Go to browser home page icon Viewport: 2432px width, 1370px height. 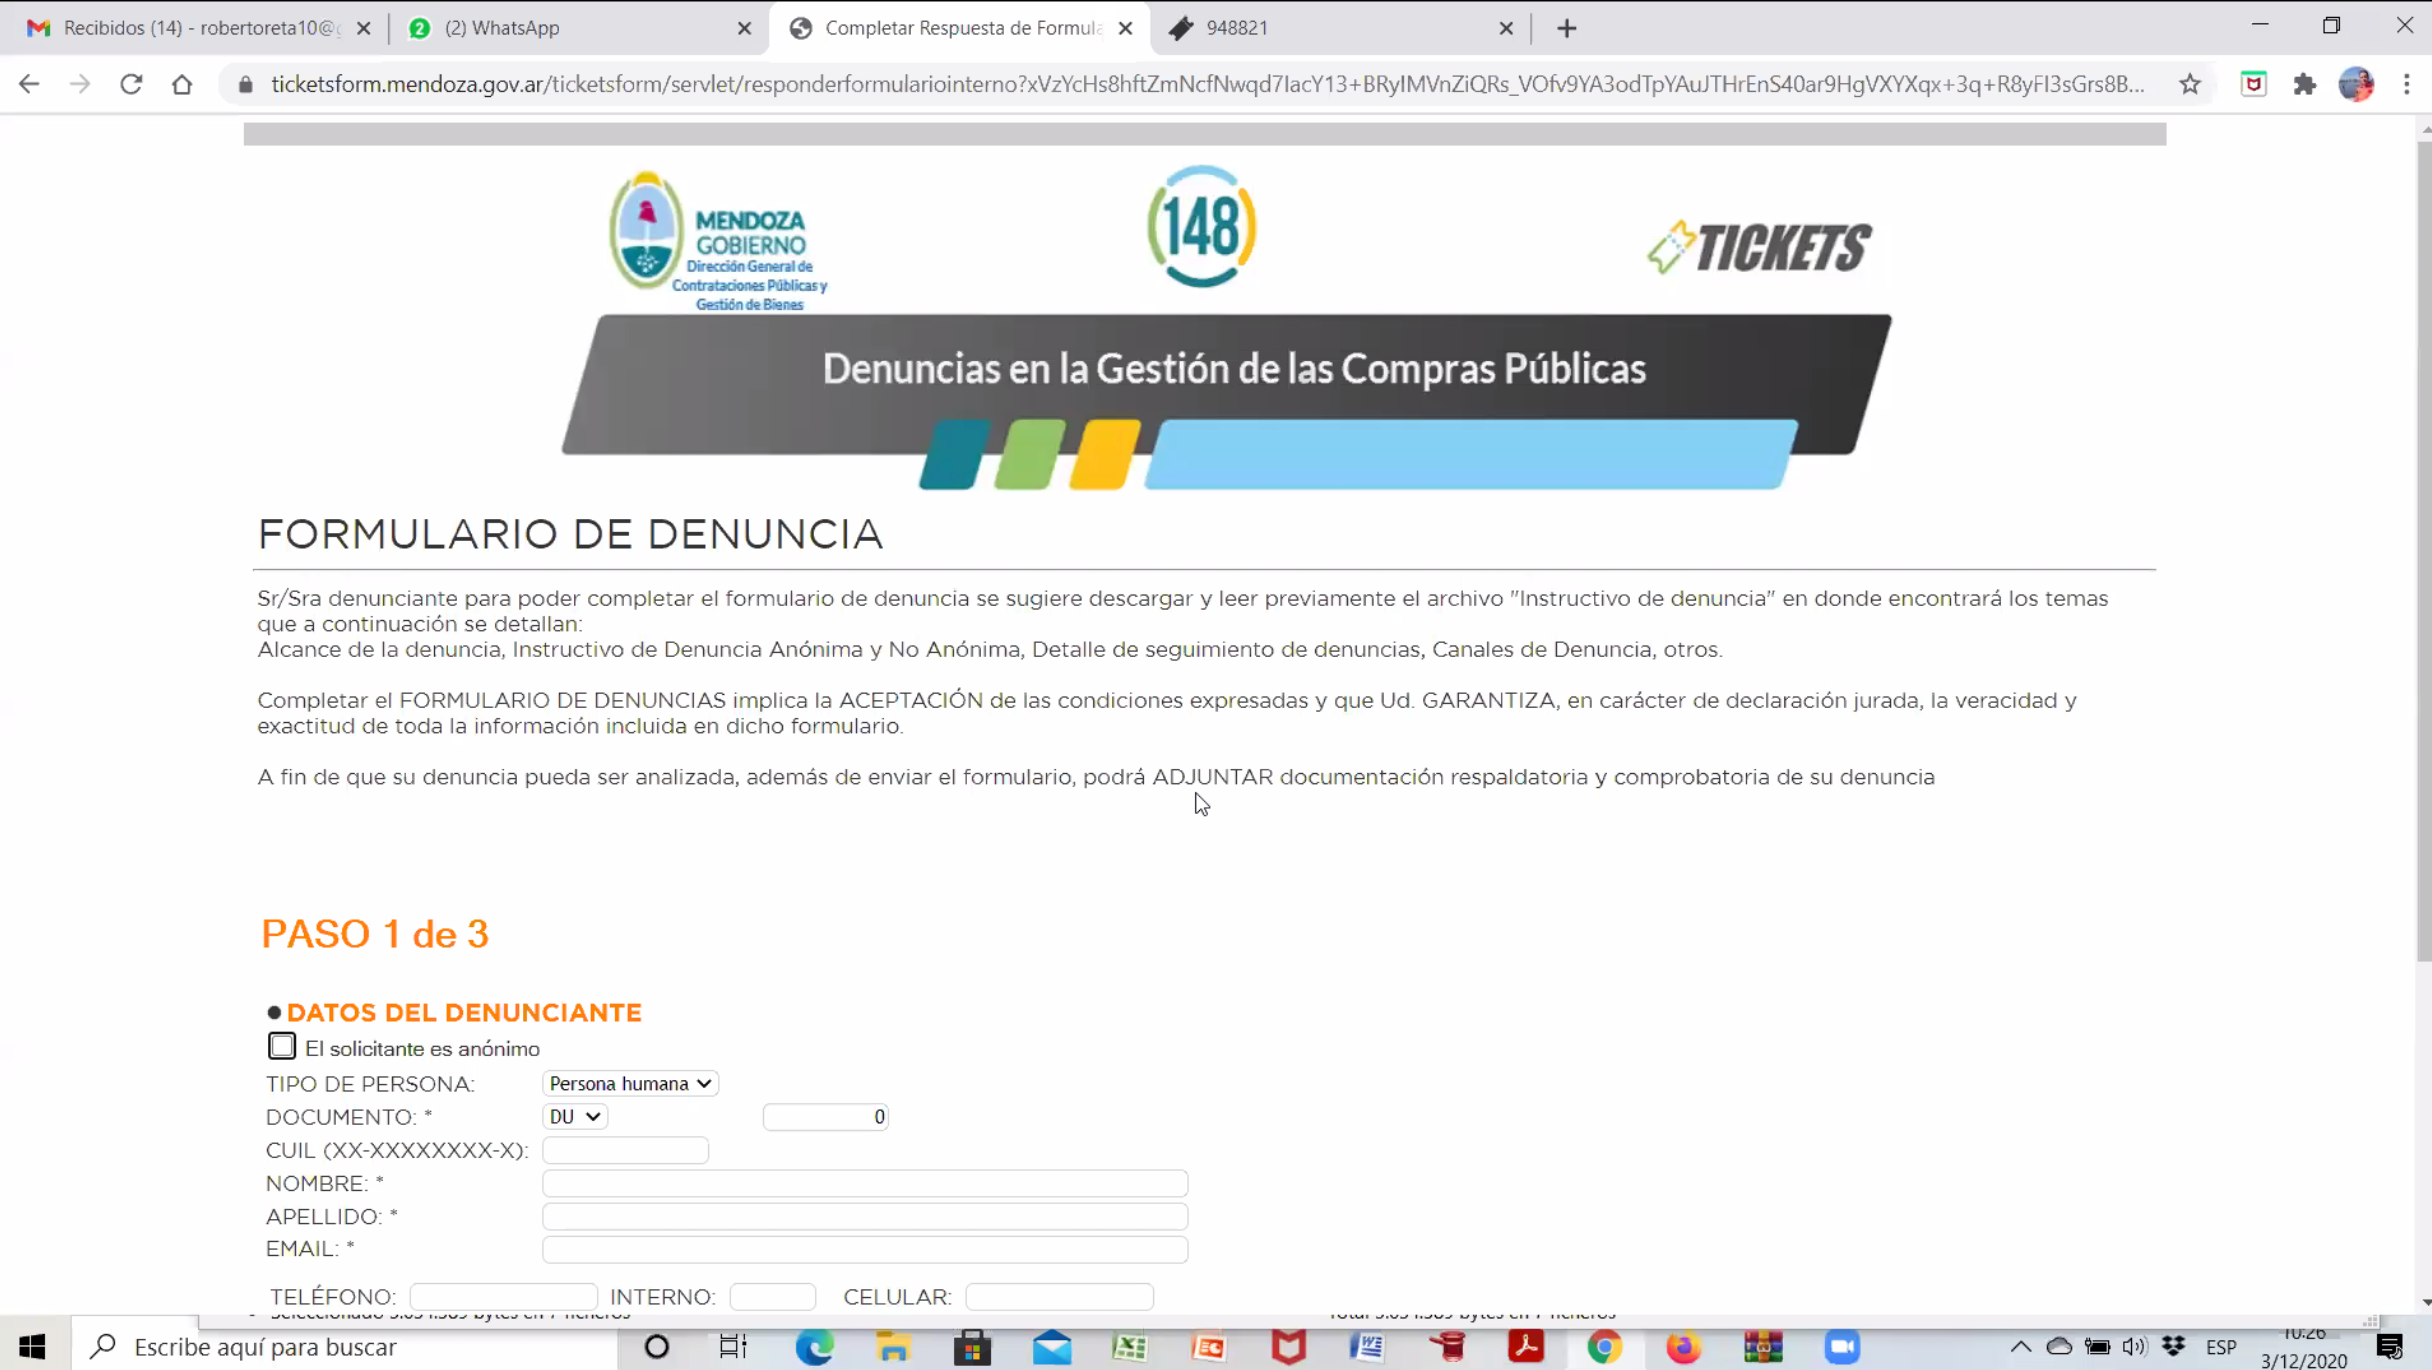point(182,84)
